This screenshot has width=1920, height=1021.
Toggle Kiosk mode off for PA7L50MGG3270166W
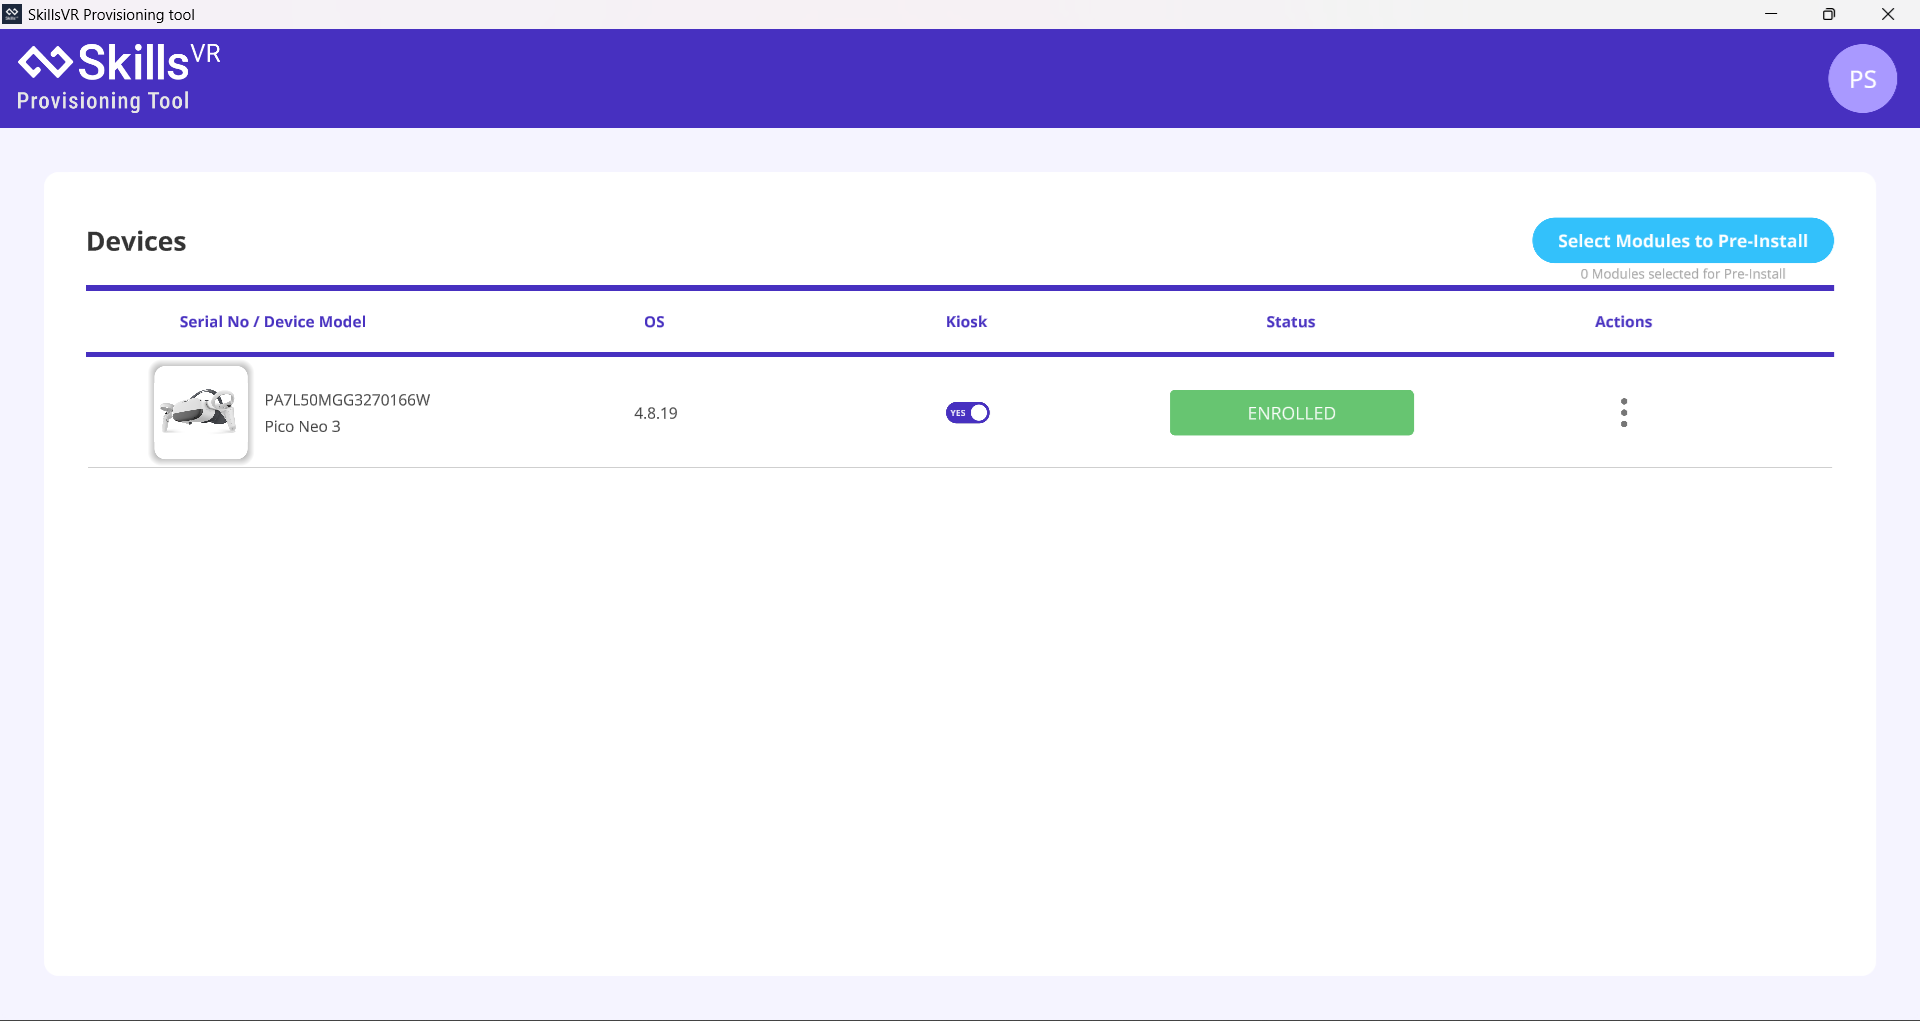point(967,412)
